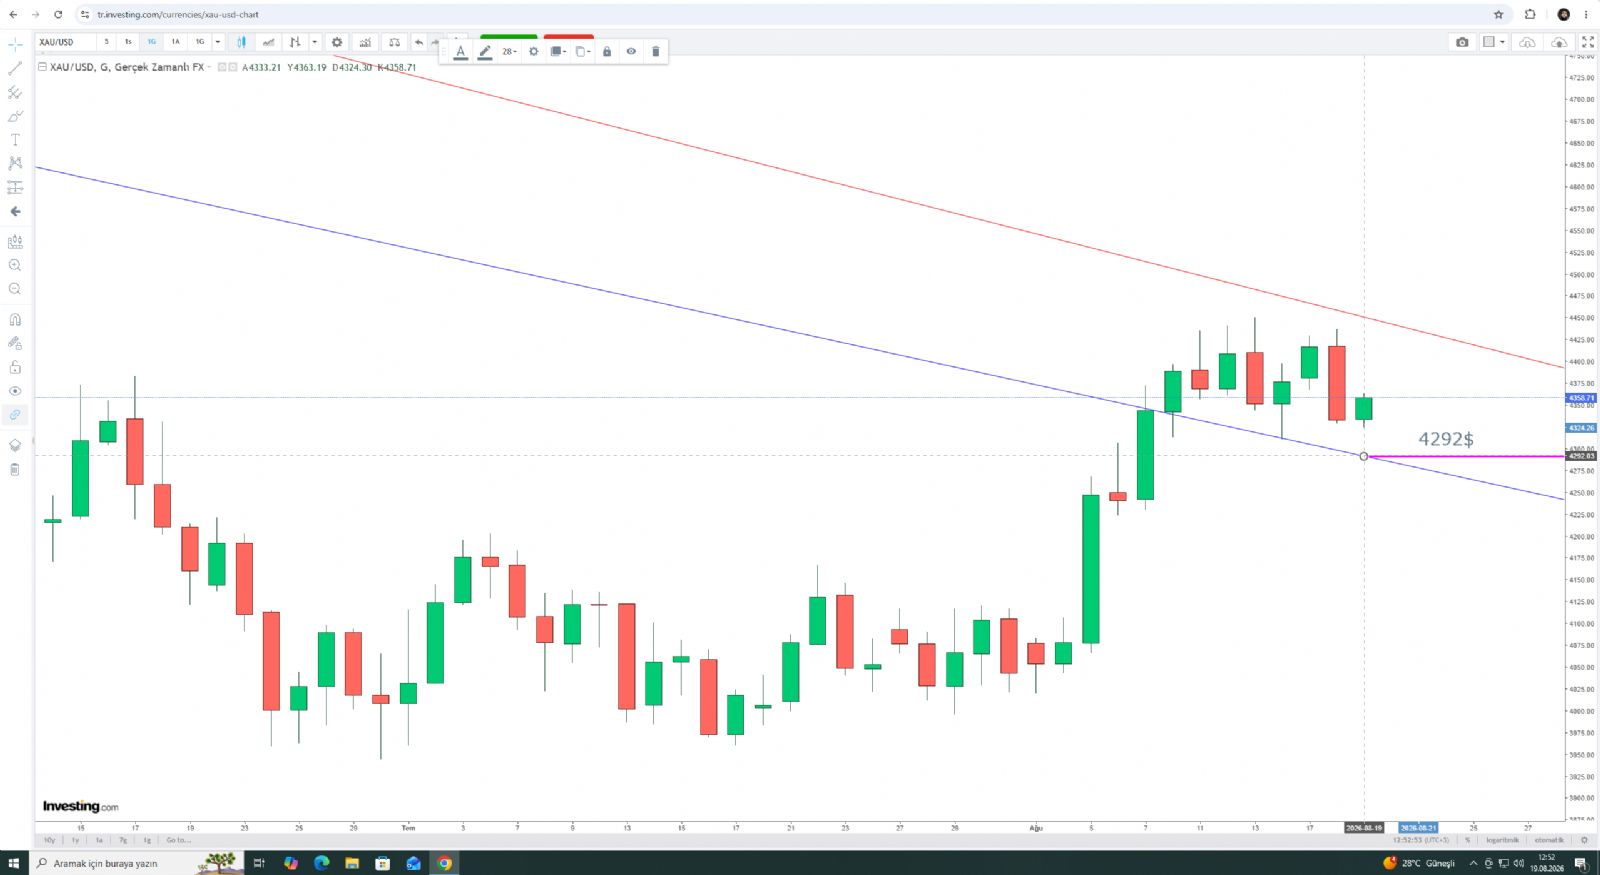Toggle visibility of the selected drawing
This screenshot has height=875, width=1600.
pos(631,51)
